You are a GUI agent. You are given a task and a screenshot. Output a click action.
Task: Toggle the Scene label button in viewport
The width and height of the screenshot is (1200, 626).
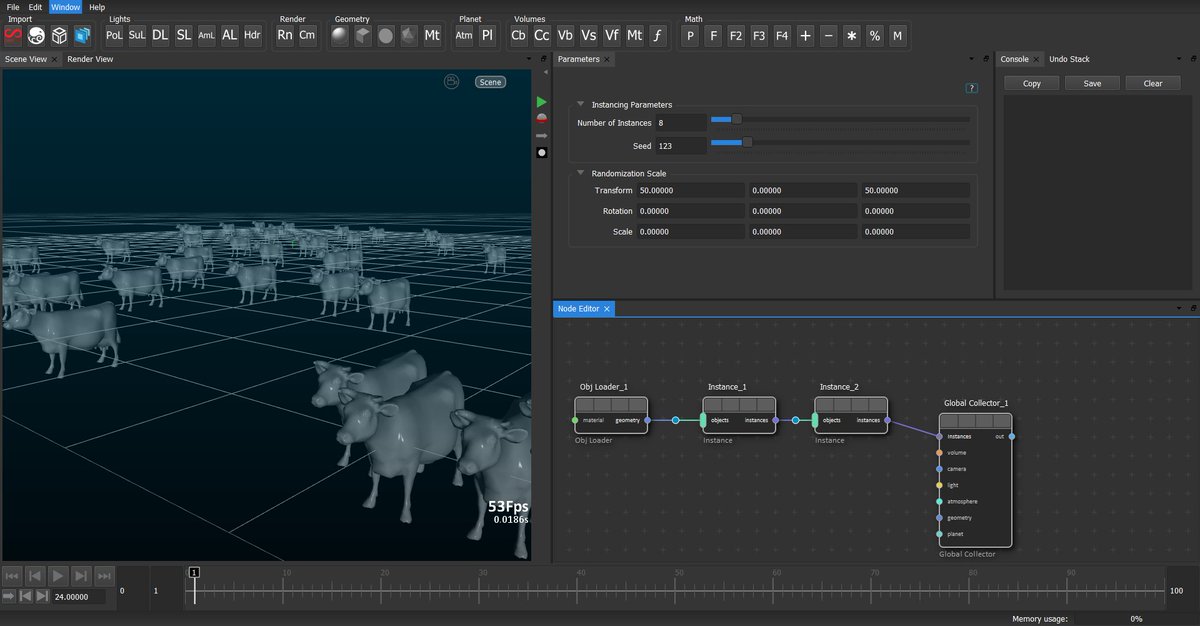490,82
